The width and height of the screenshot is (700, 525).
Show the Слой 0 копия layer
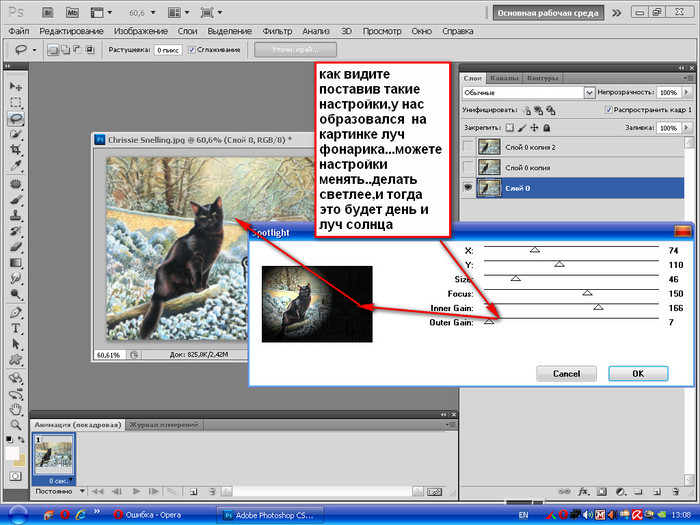pos(468,167)
